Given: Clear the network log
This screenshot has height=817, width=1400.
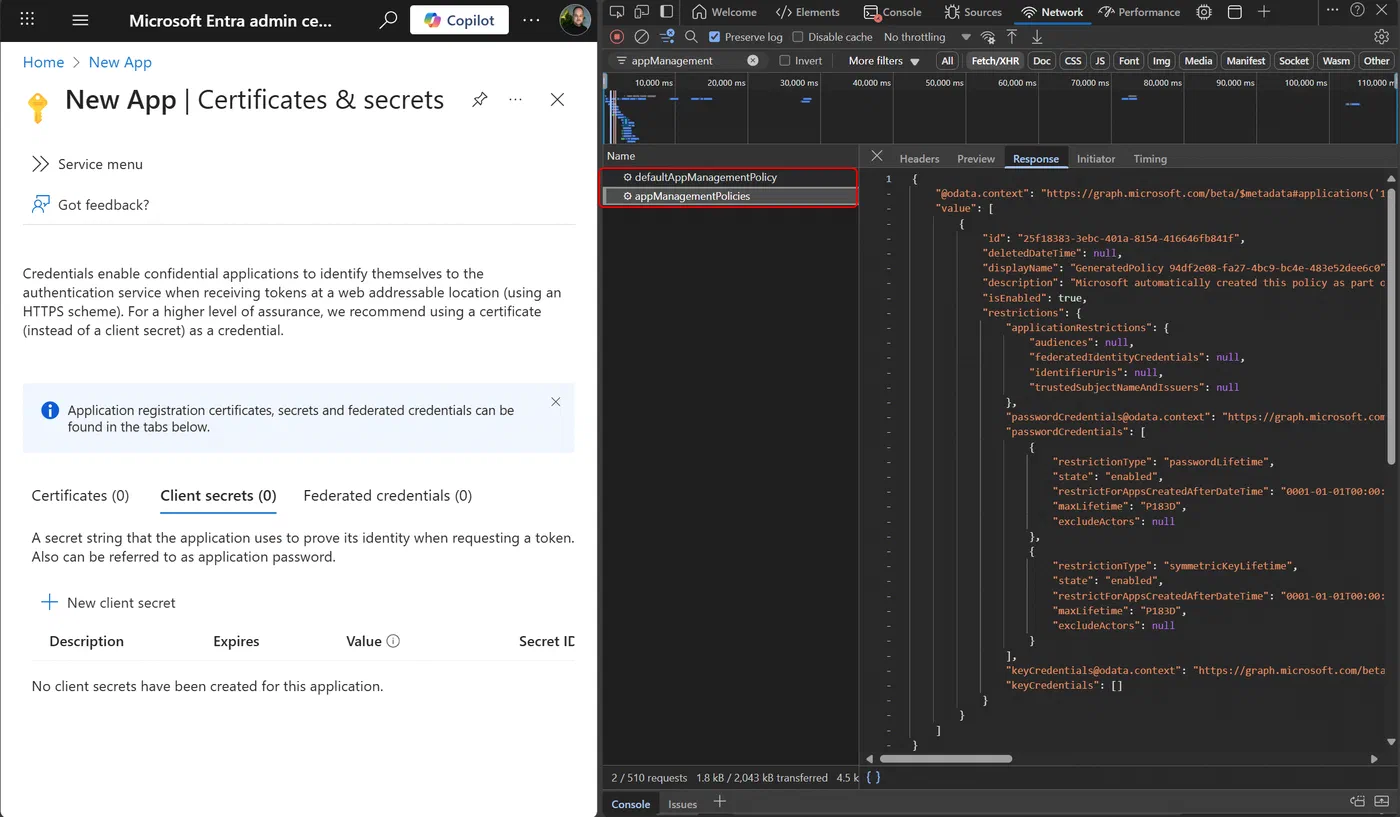Looking at the screenshot, I should [x=642, y=37].
